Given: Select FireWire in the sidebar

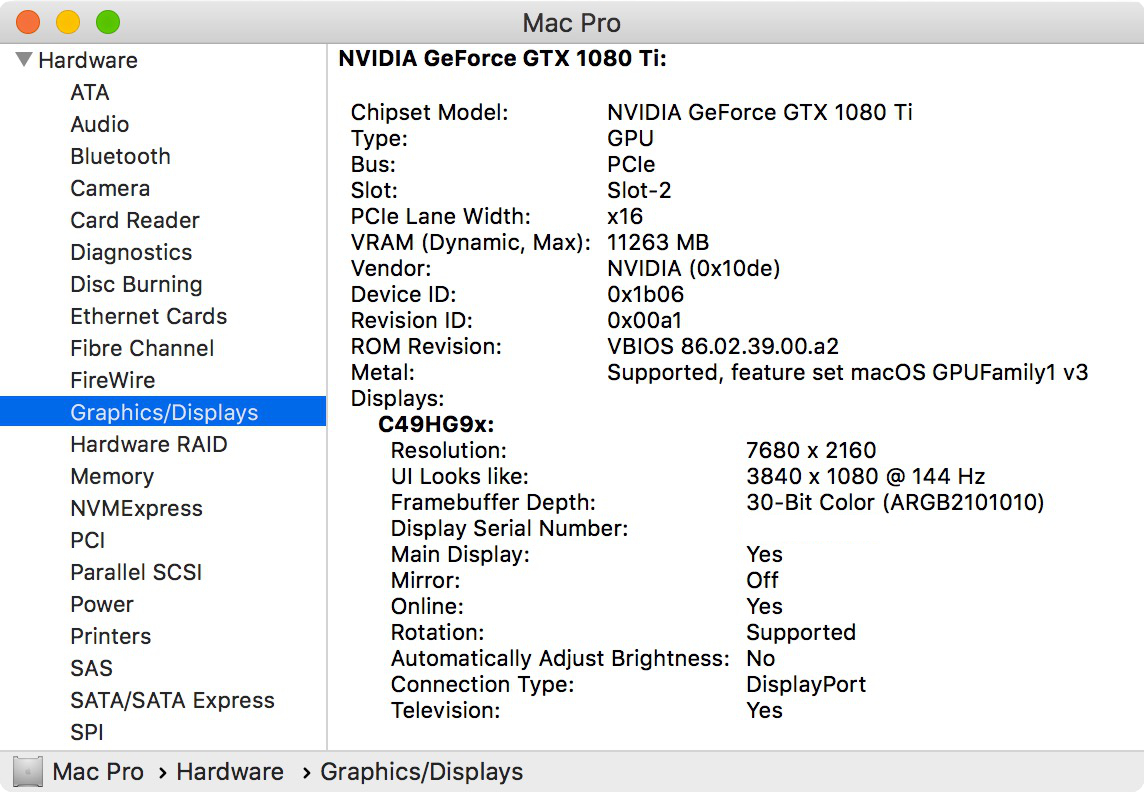Looking at the screenshot, I should click(113, 381).
